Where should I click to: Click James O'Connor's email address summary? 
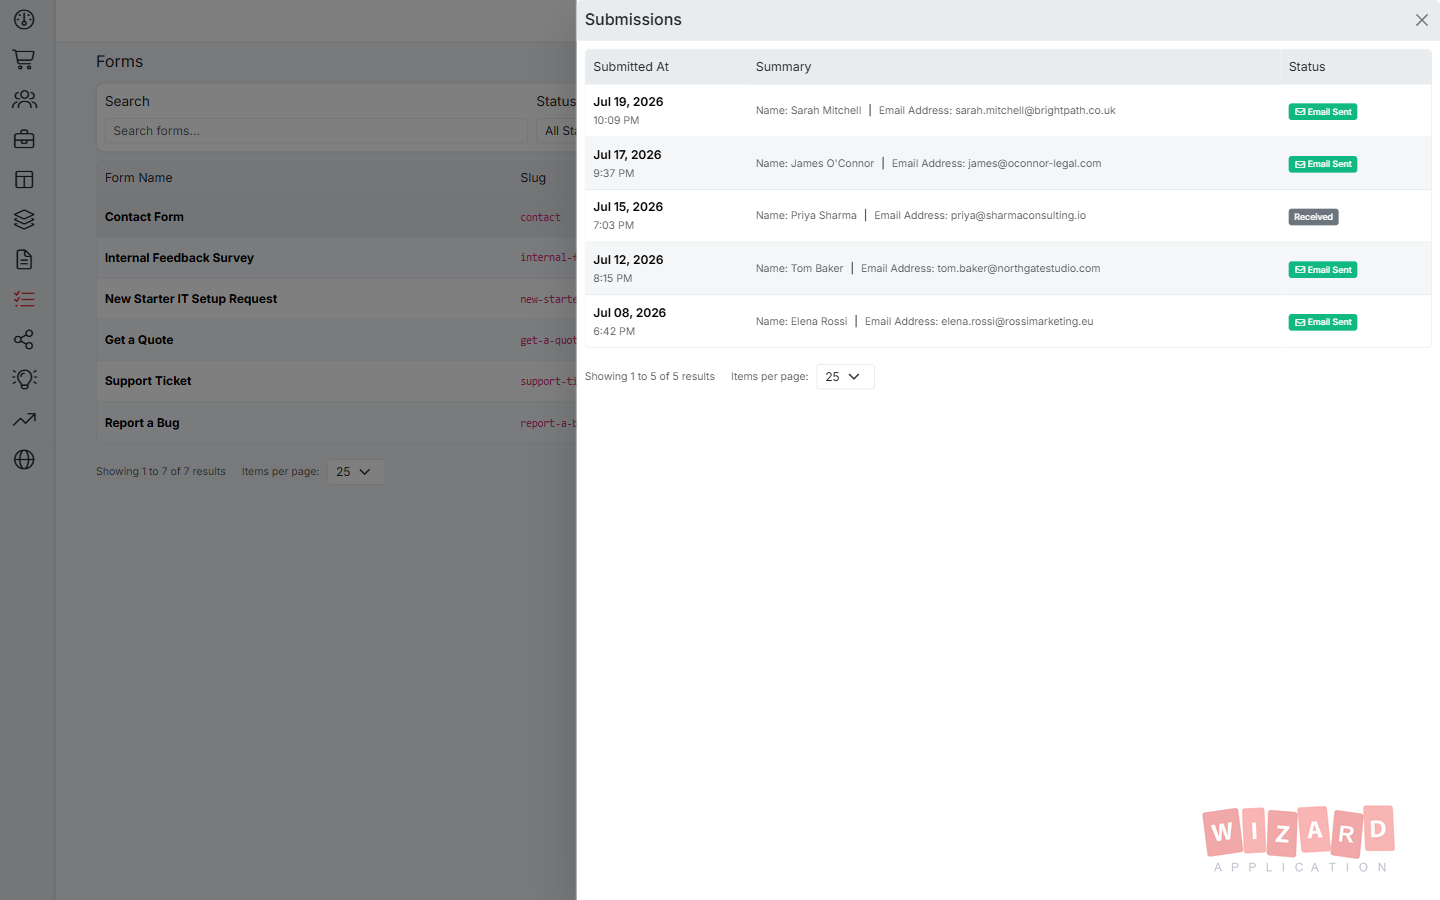tap(996, 164)
